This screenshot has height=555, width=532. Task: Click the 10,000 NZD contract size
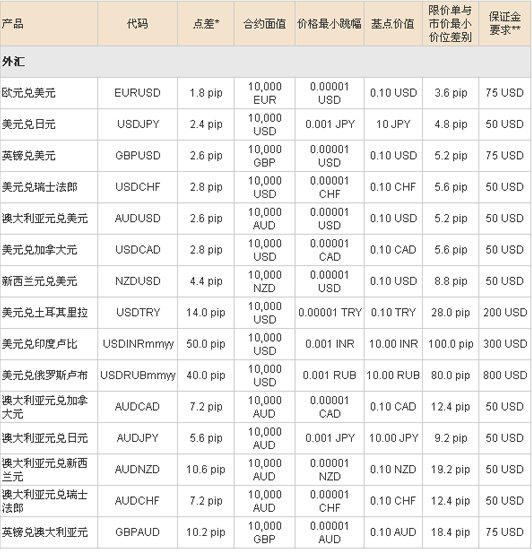(265, 281)
